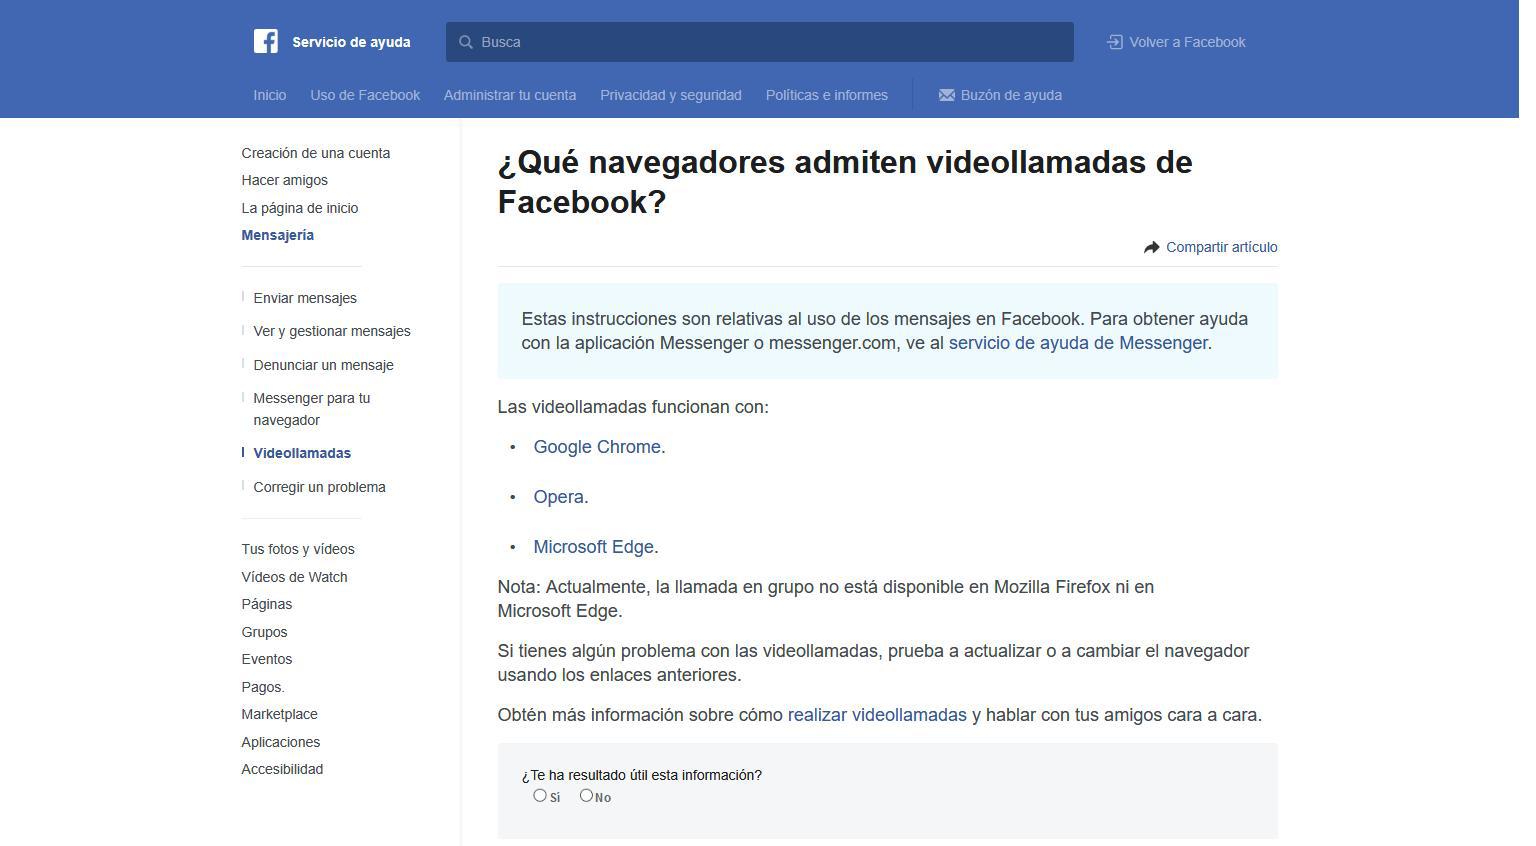Viewport: 1536px width, 846px height.
Task: Open the realizar videollamadas link
Action: pyautogui.click(x=877, y=715)
